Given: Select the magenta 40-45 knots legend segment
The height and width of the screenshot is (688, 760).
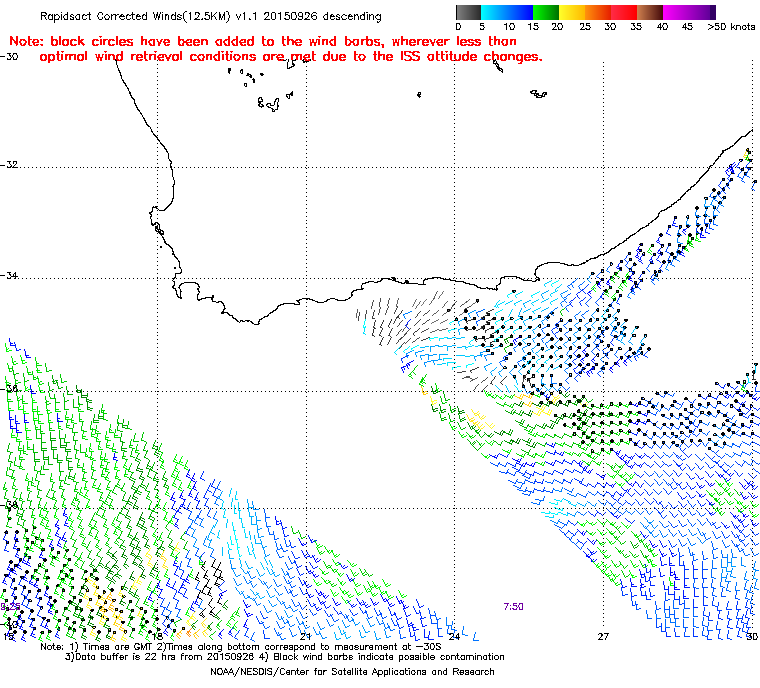Looking at the screenshot, I should point(676,12).
